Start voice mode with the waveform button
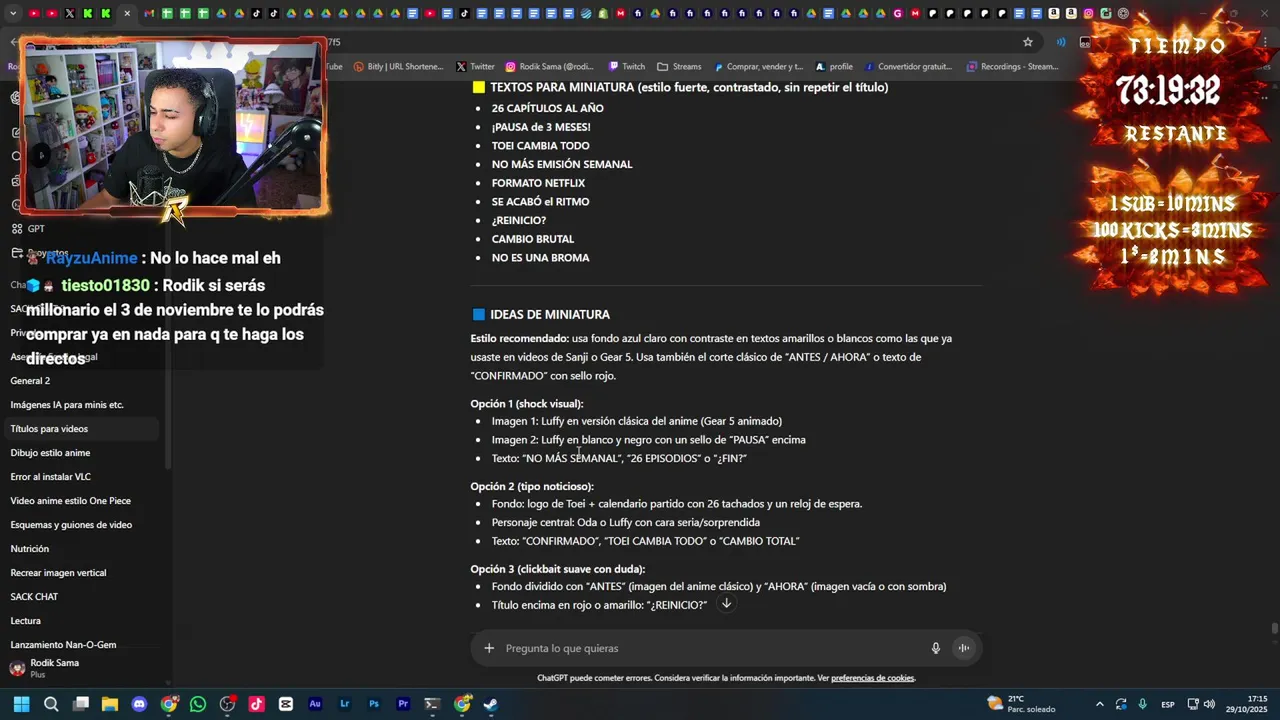 coord(964,648)
